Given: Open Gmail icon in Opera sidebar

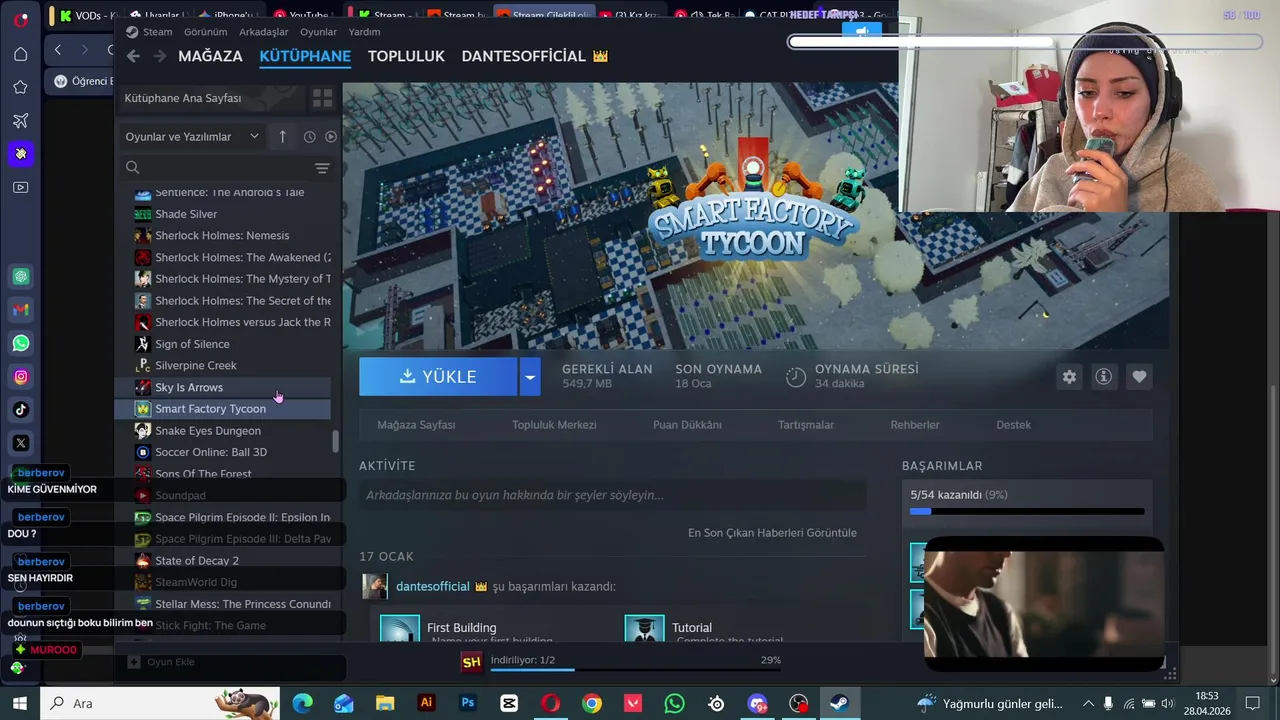Looking at the screenshot, I should coord(21,310).
